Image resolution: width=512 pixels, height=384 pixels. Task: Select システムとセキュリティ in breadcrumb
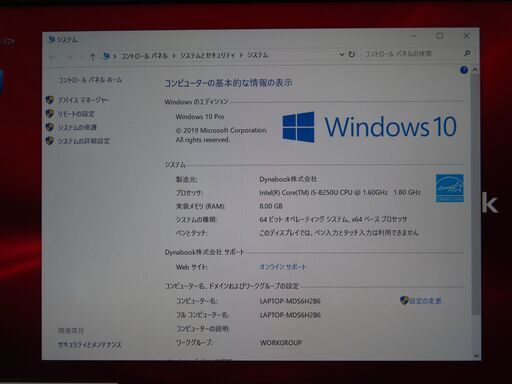point(207,55)
